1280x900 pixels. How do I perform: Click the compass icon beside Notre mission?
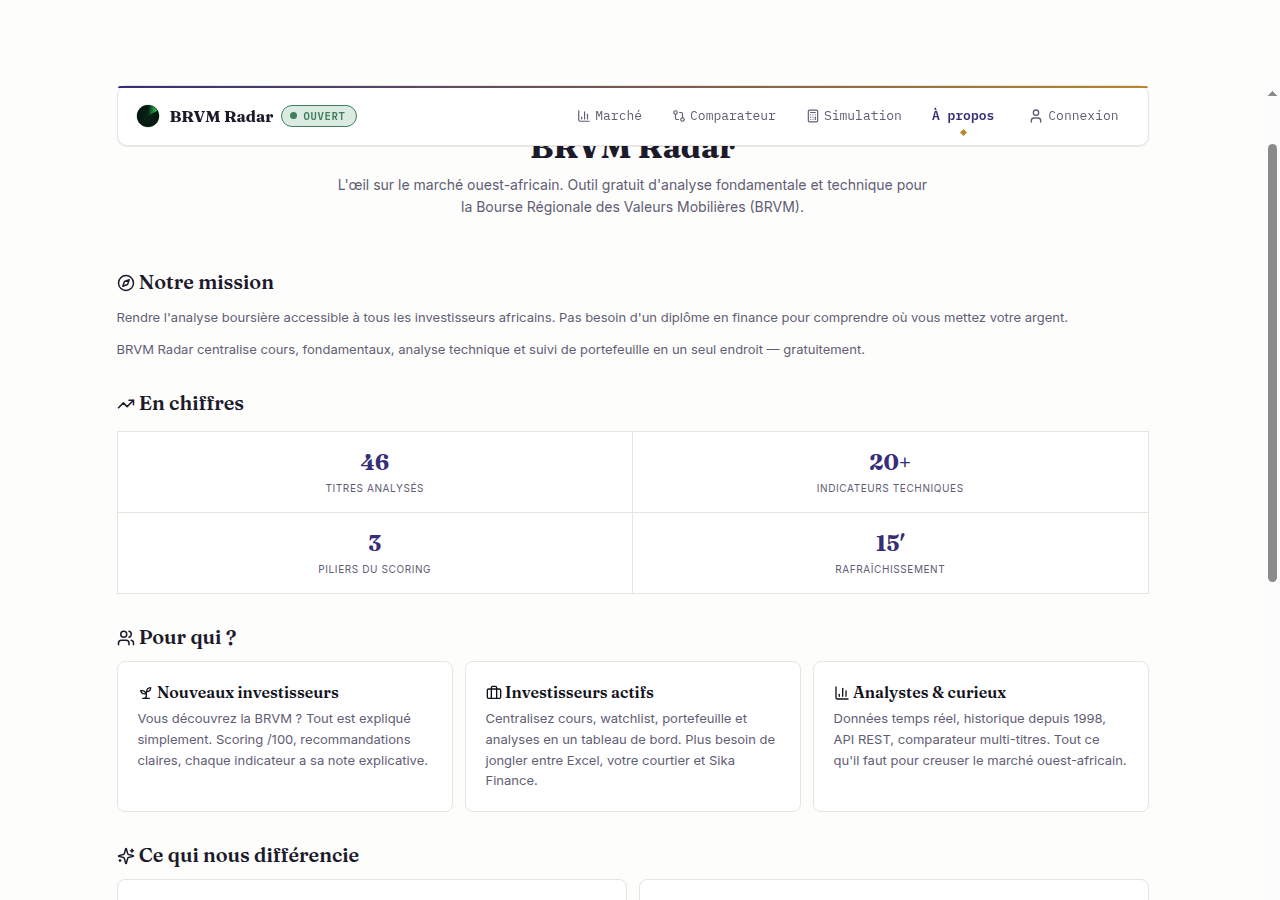pos(126,283)
